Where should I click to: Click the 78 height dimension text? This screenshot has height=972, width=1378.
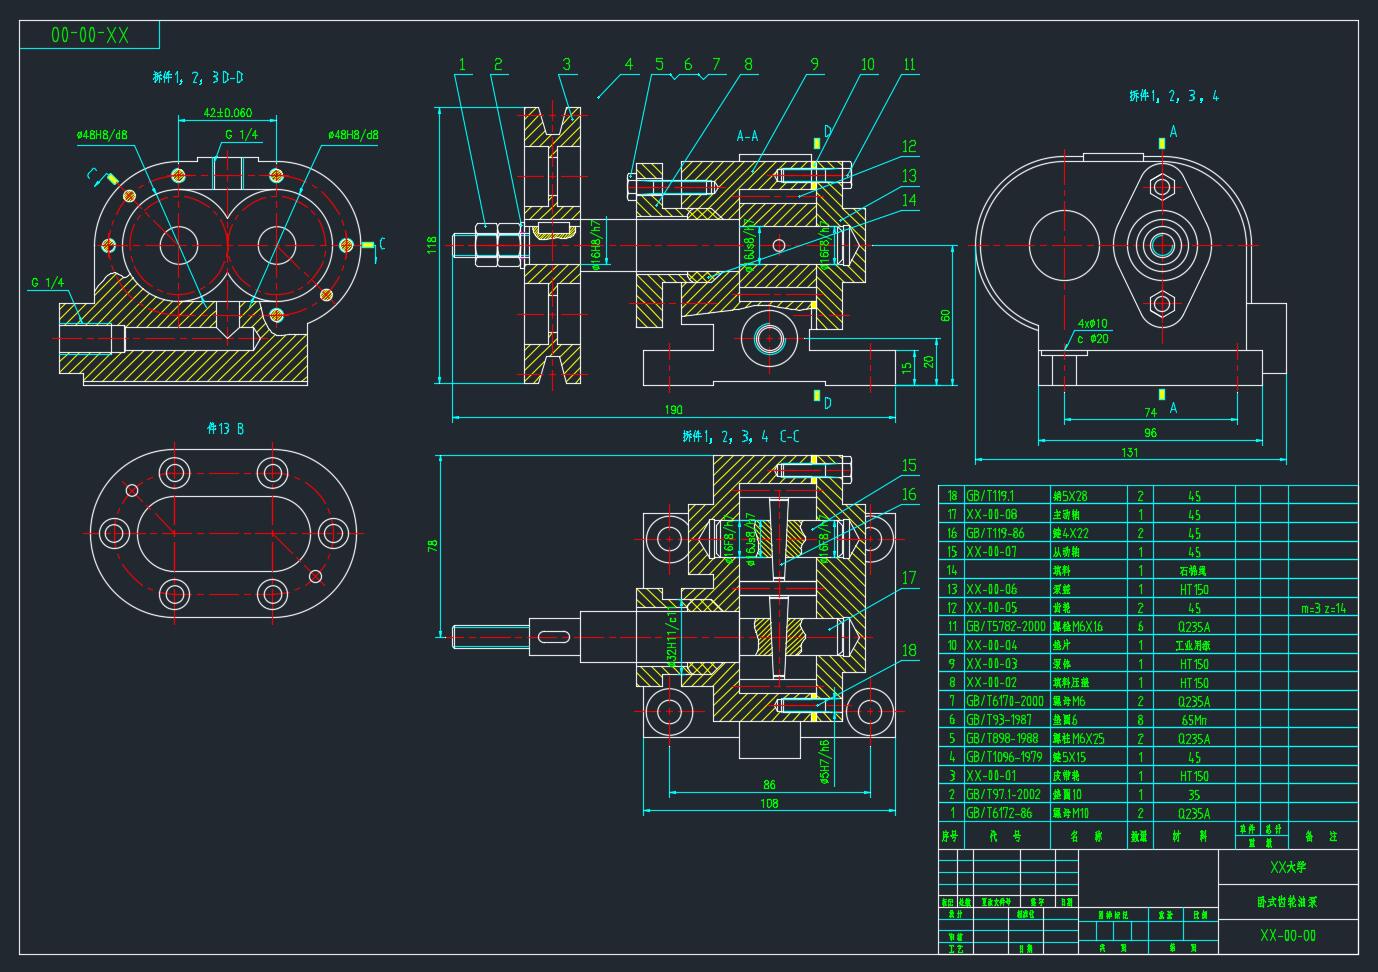432,546
